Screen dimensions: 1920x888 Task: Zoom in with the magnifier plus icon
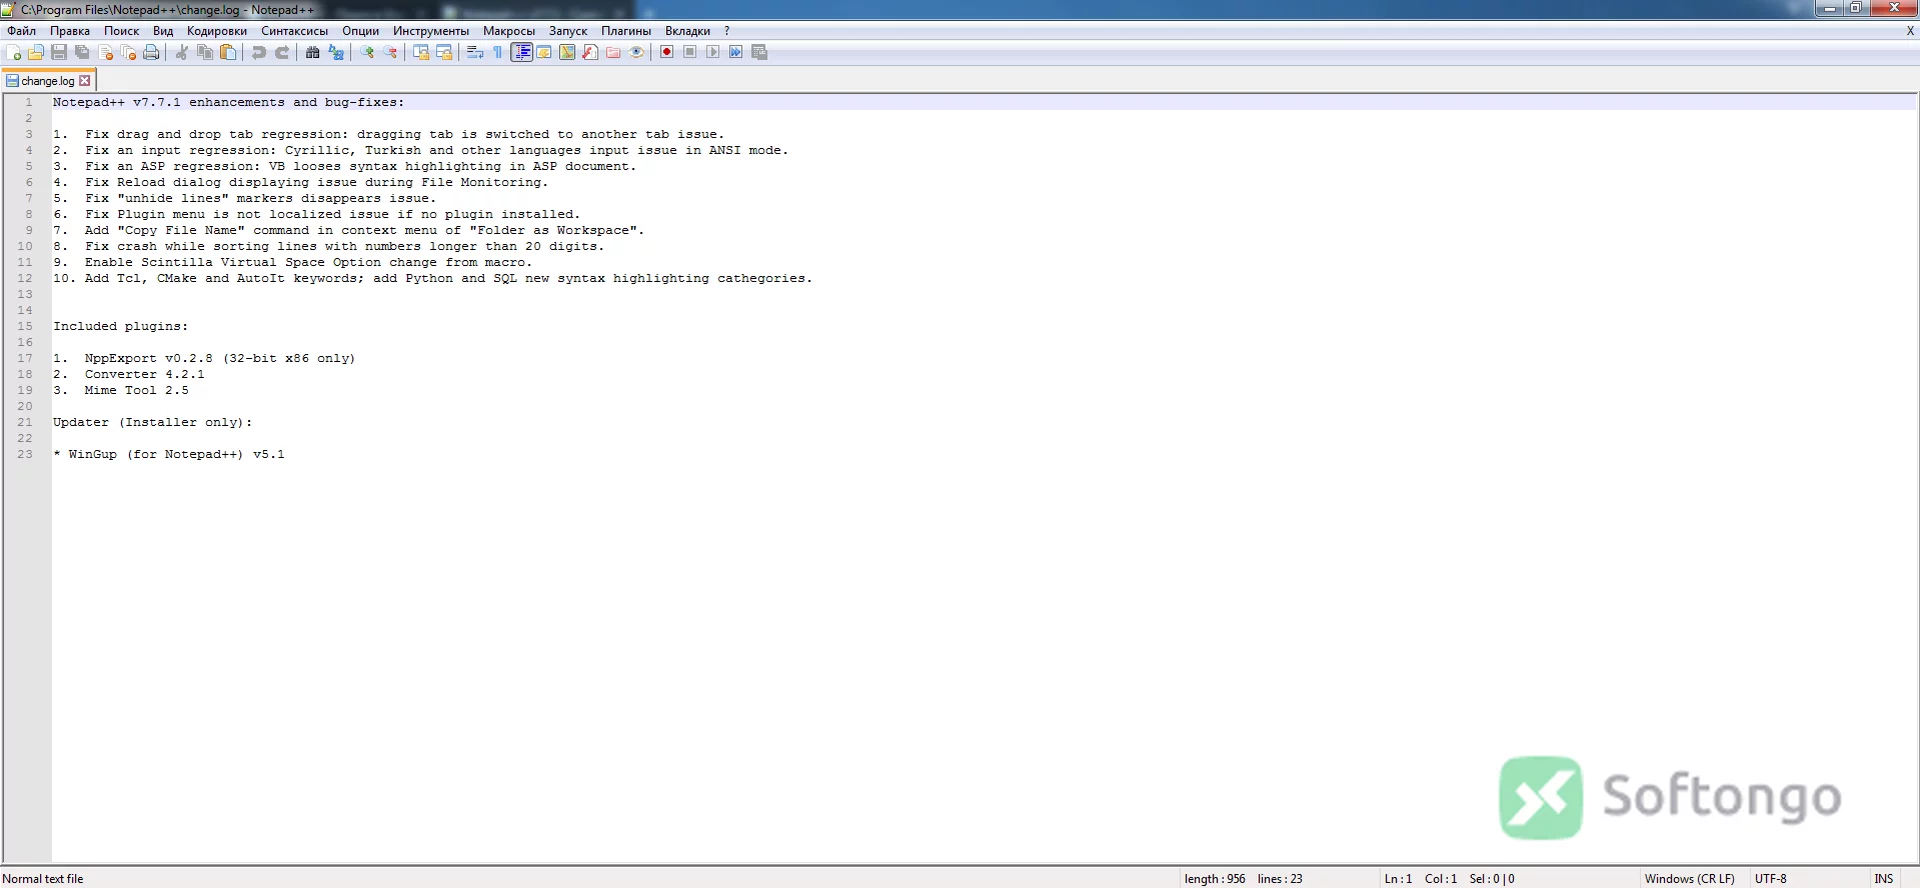pyautogui.click(x=367, y=52)
